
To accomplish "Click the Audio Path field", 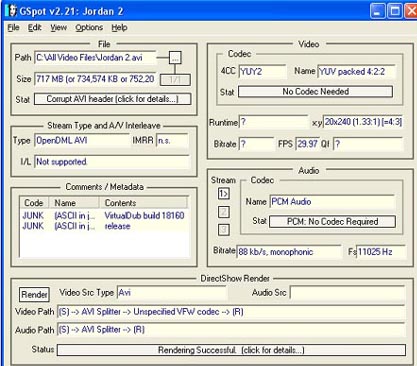I will click(231, 330).
